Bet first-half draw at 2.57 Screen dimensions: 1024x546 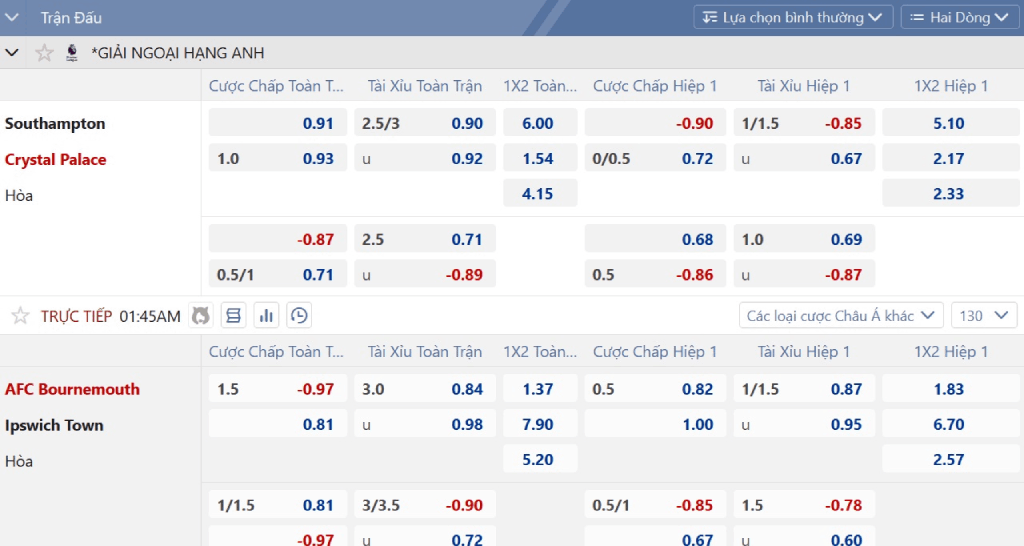(950, 459)
